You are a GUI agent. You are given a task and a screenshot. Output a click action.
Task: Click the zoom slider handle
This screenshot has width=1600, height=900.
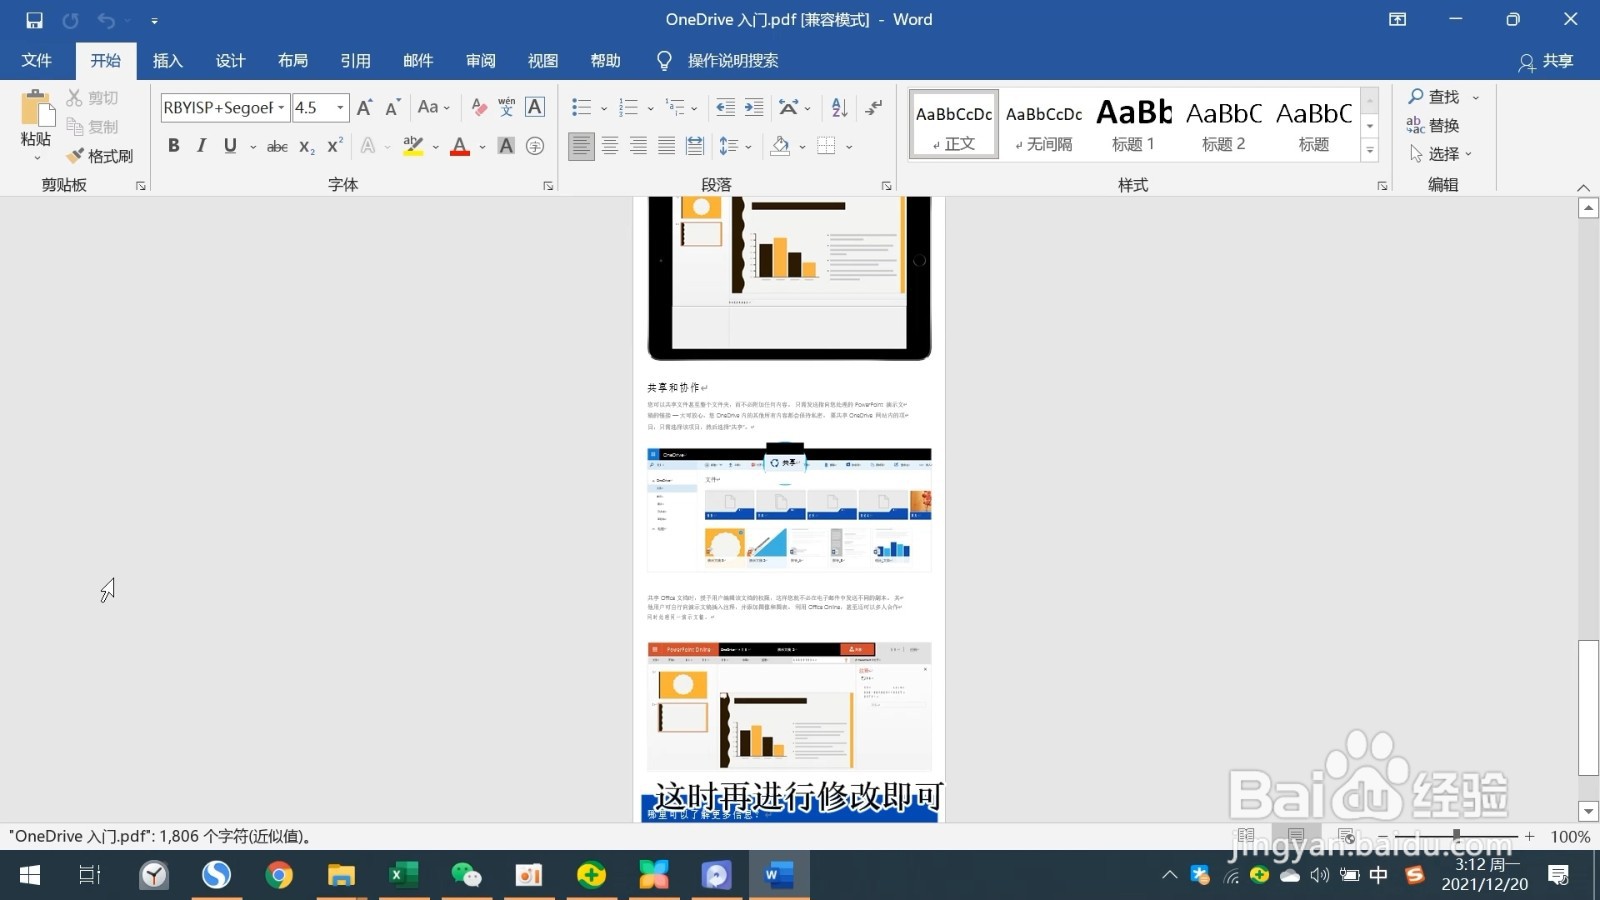pos(1456,835)
